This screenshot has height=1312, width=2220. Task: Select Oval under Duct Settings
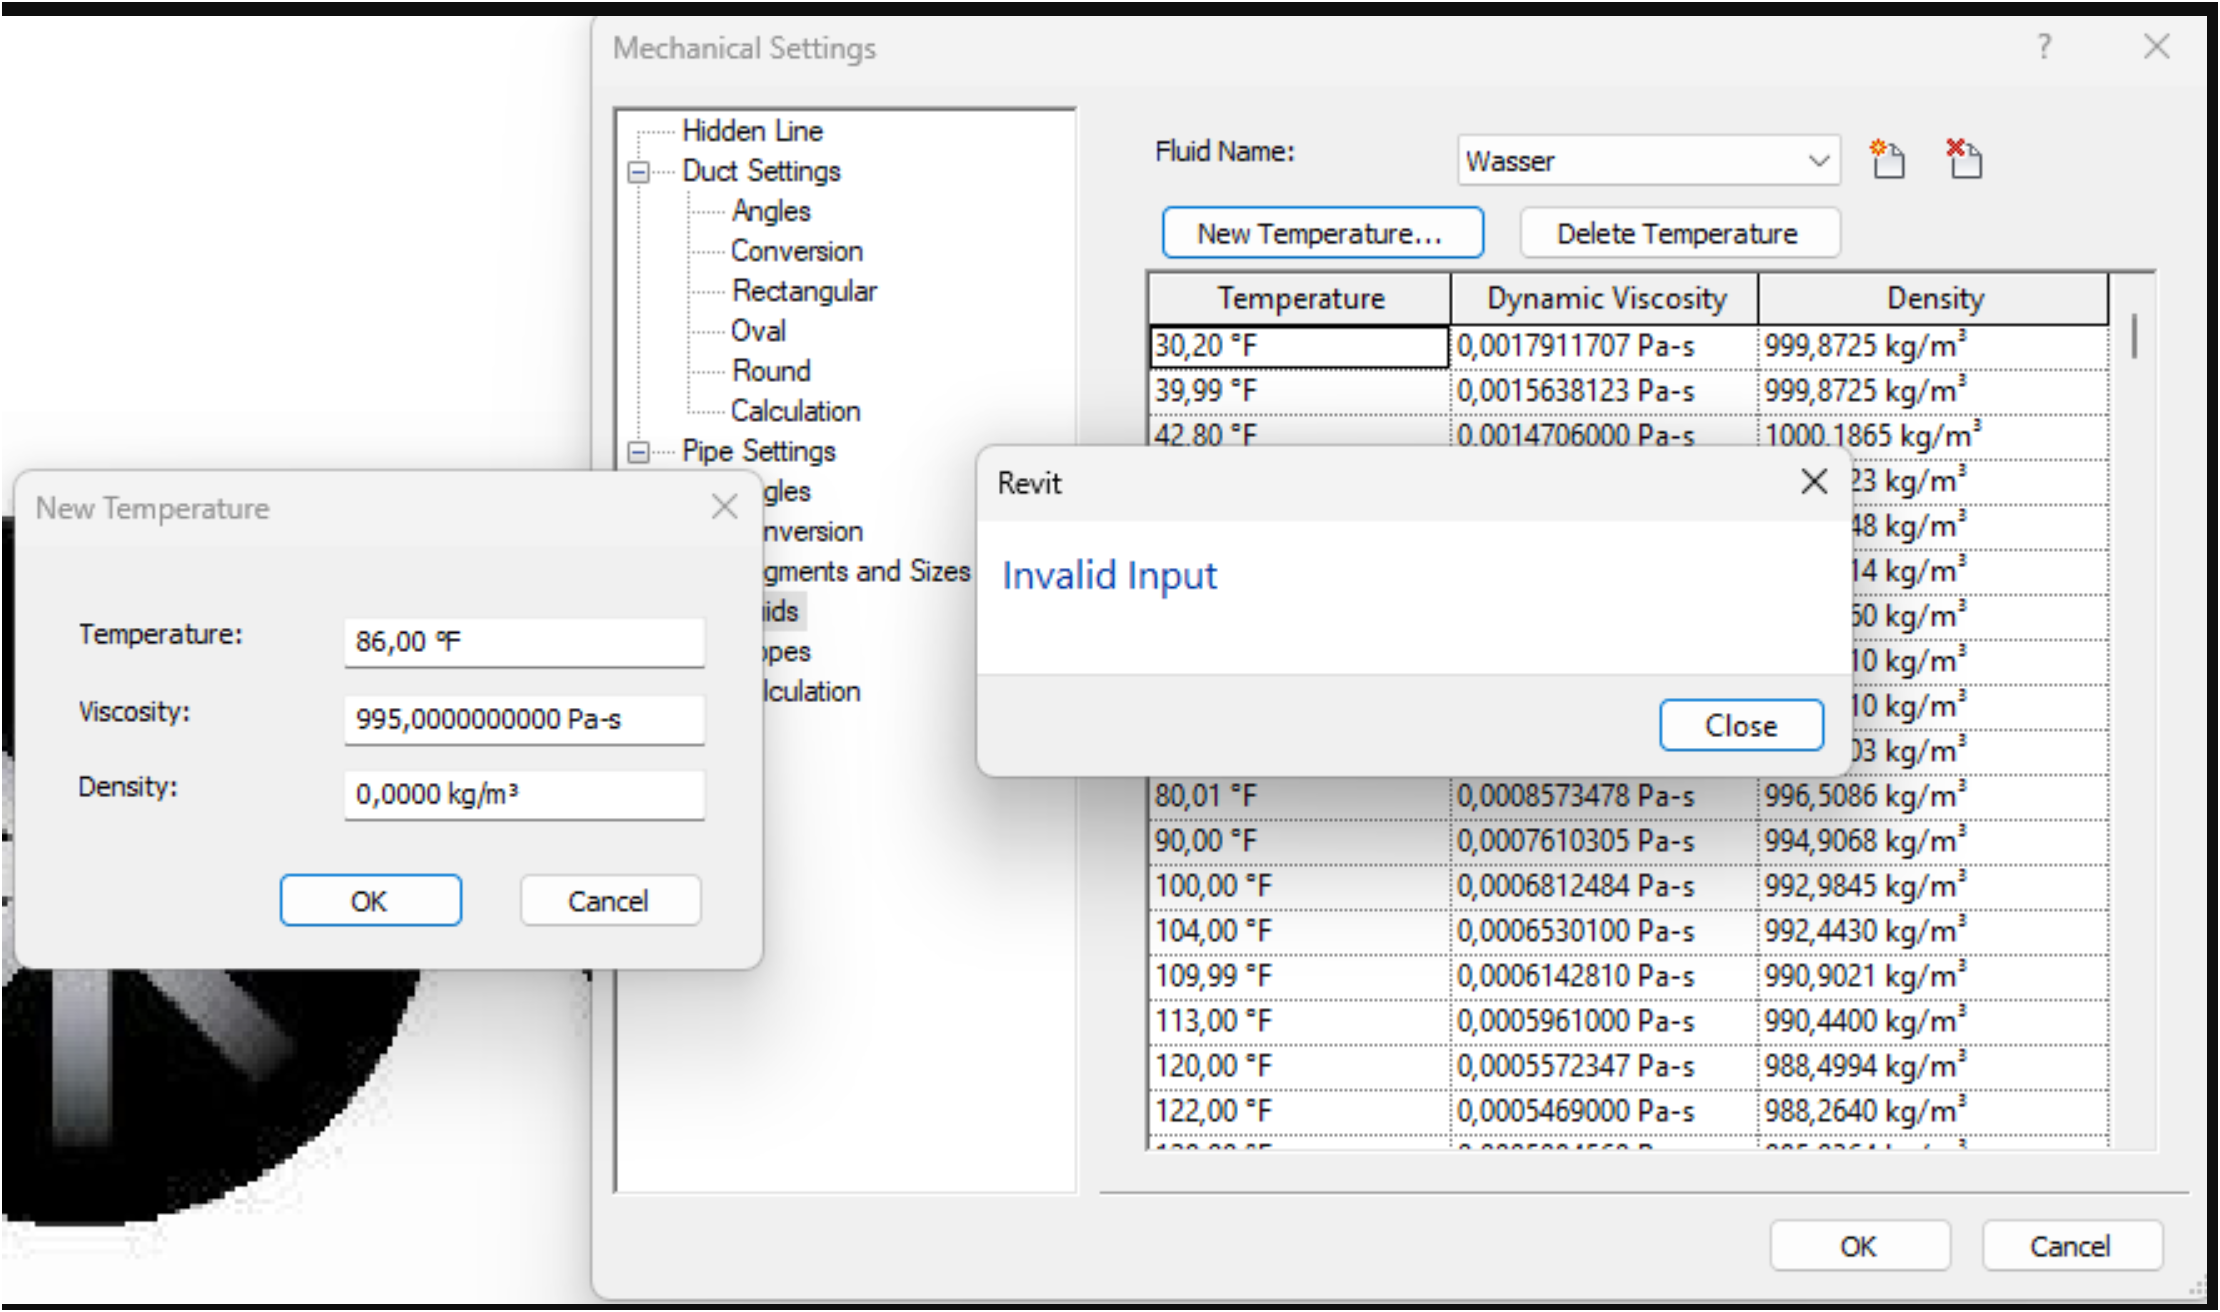click(758, 331)
